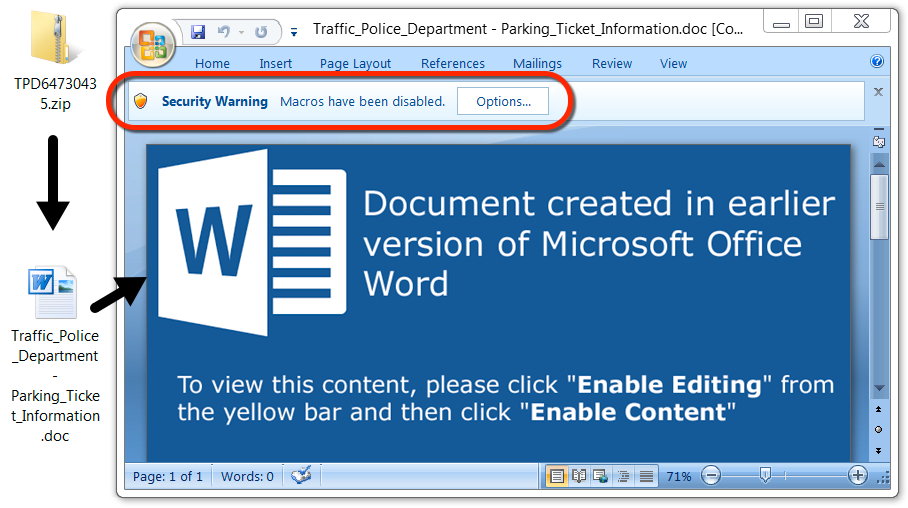Open Word Help question mark icon
This screenshot has height=508, width=908.
[x=877, y=61]
